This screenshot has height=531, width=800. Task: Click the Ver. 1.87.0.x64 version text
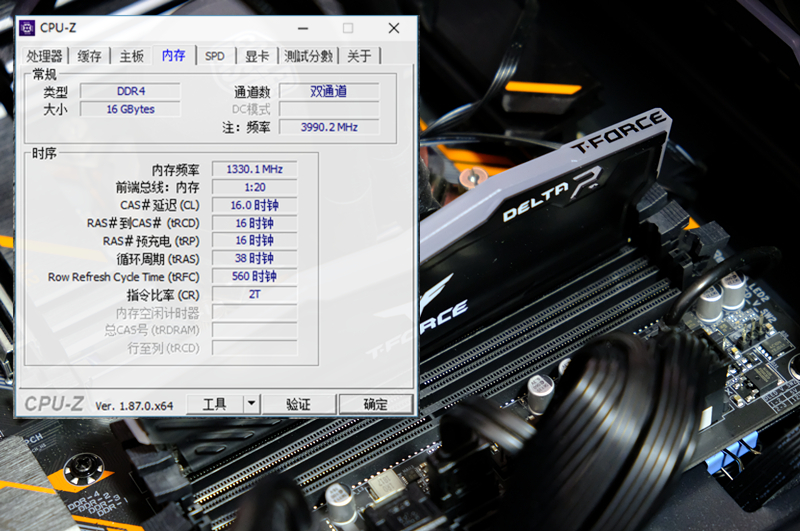(x=134, y=406)
